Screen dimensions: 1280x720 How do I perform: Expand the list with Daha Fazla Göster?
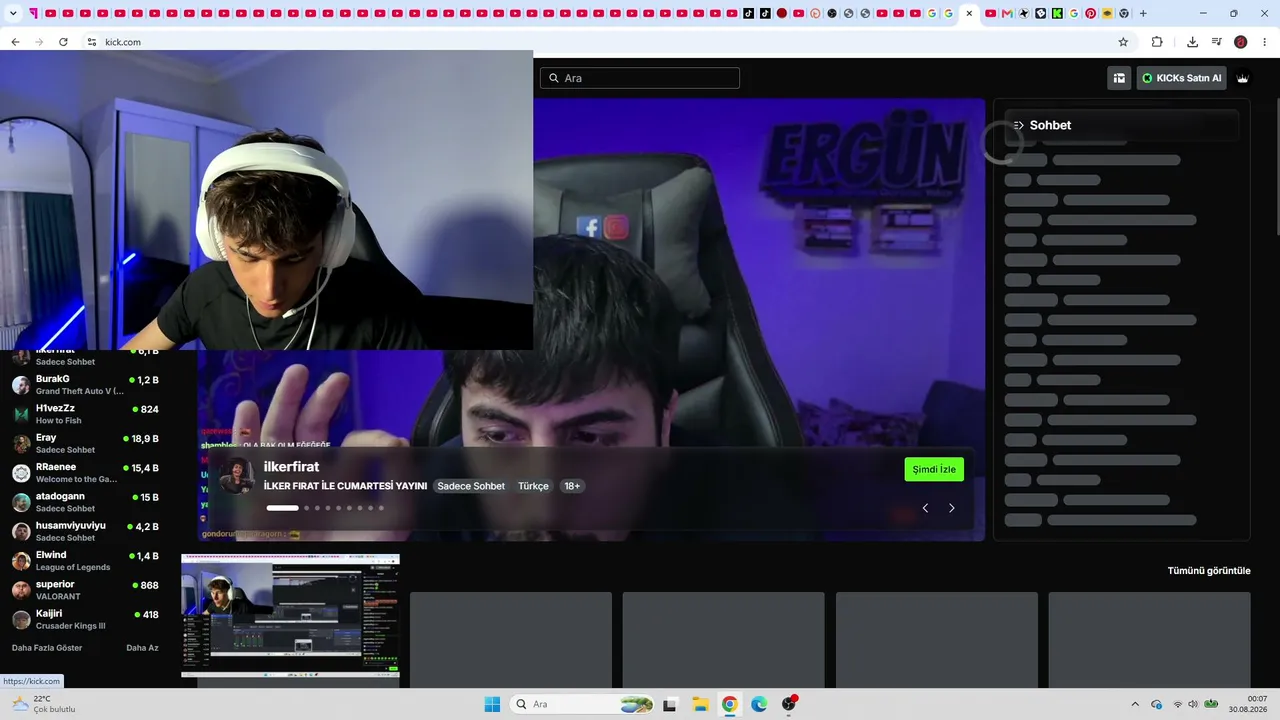tap(47, 648)
